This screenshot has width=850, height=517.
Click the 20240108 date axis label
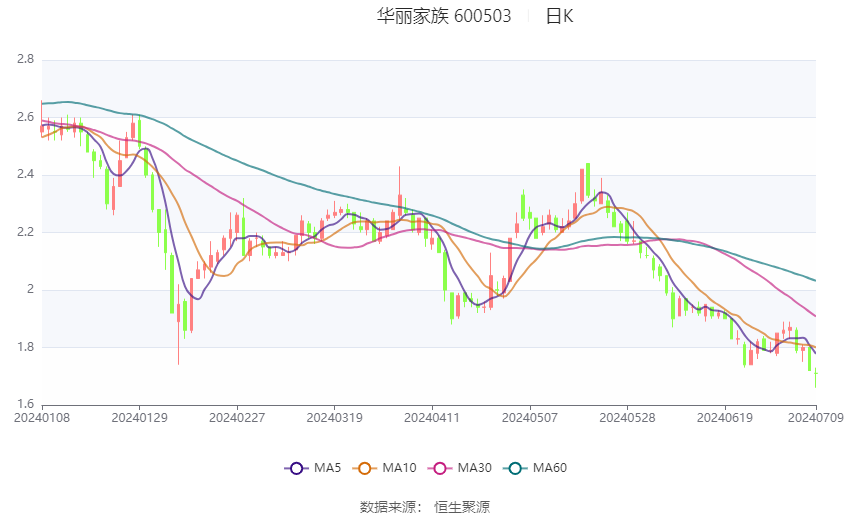42,418
